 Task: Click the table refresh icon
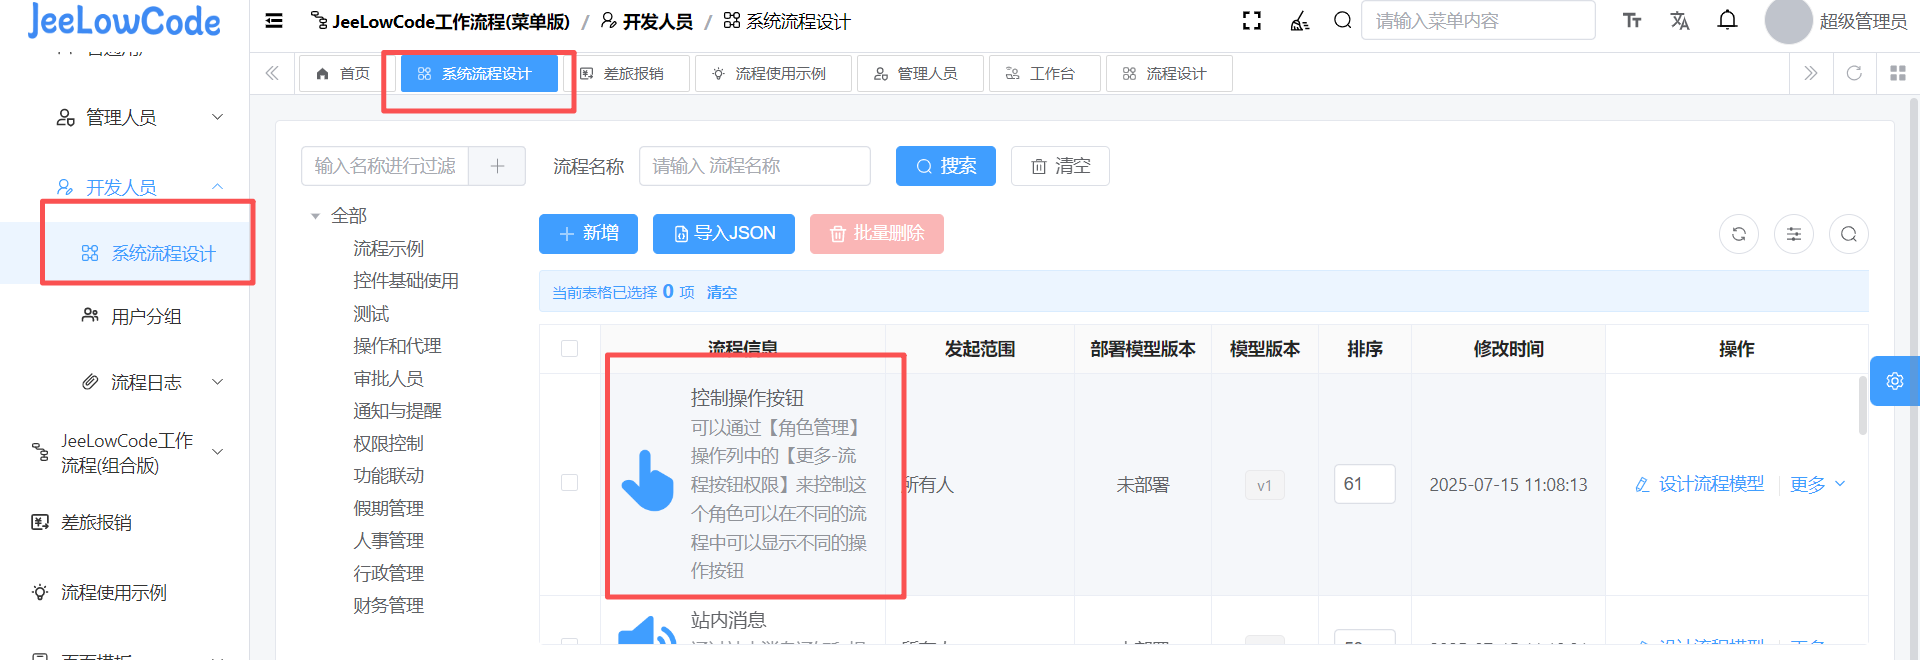1738,234
